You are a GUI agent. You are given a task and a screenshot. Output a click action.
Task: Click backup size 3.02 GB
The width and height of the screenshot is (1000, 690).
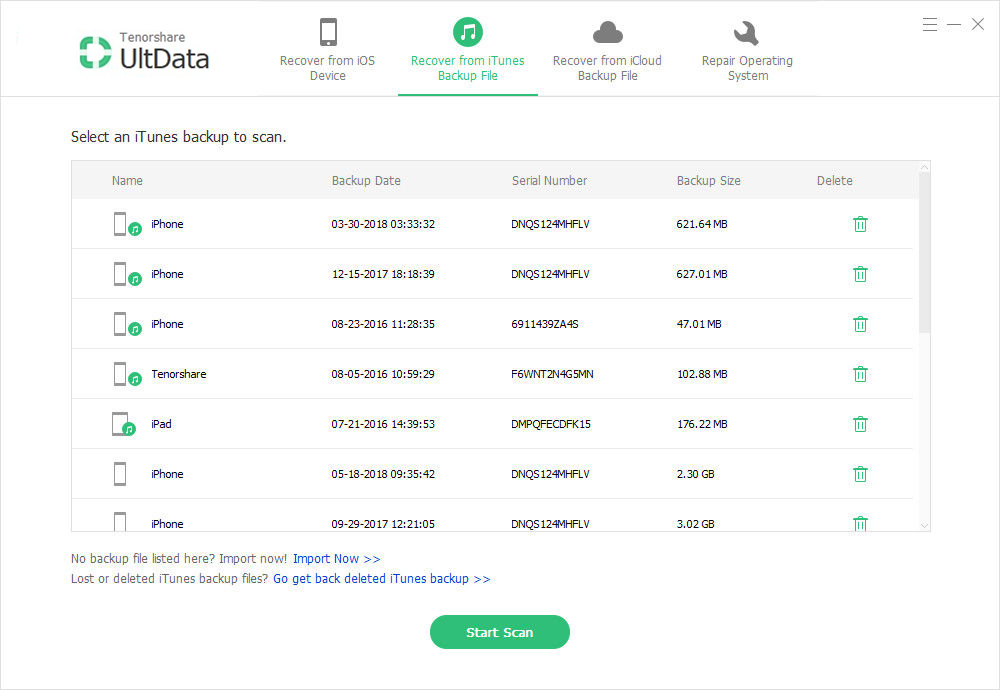[695, 524]
